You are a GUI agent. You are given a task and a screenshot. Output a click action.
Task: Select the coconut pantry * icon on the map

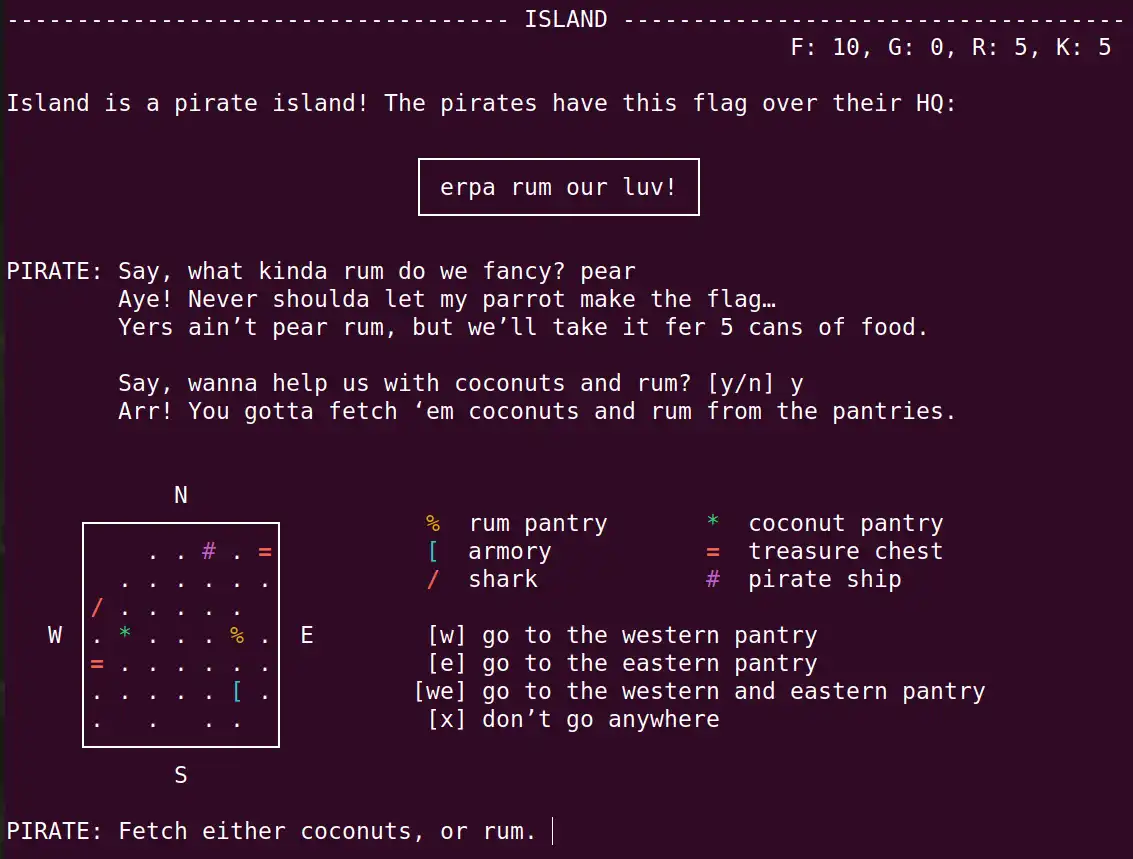click(124, 632)
